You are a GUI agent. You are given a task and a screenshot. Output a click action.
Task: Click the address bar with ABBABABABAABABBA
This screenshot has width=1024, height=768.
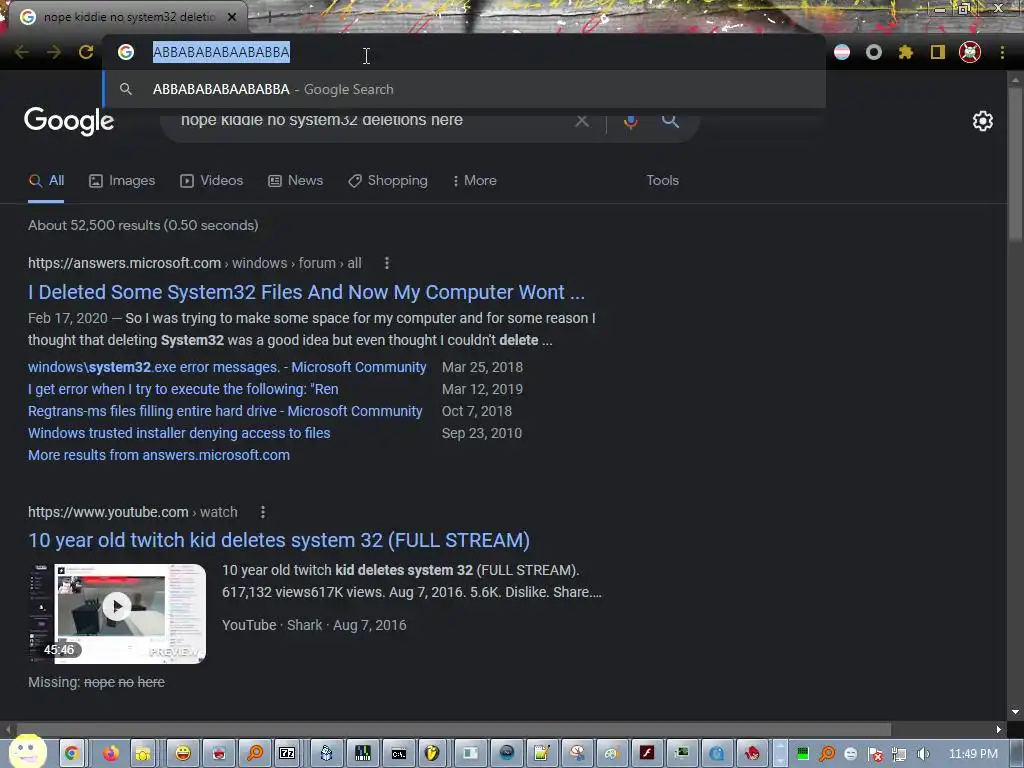pyautogui.click(x=464, y=52)
